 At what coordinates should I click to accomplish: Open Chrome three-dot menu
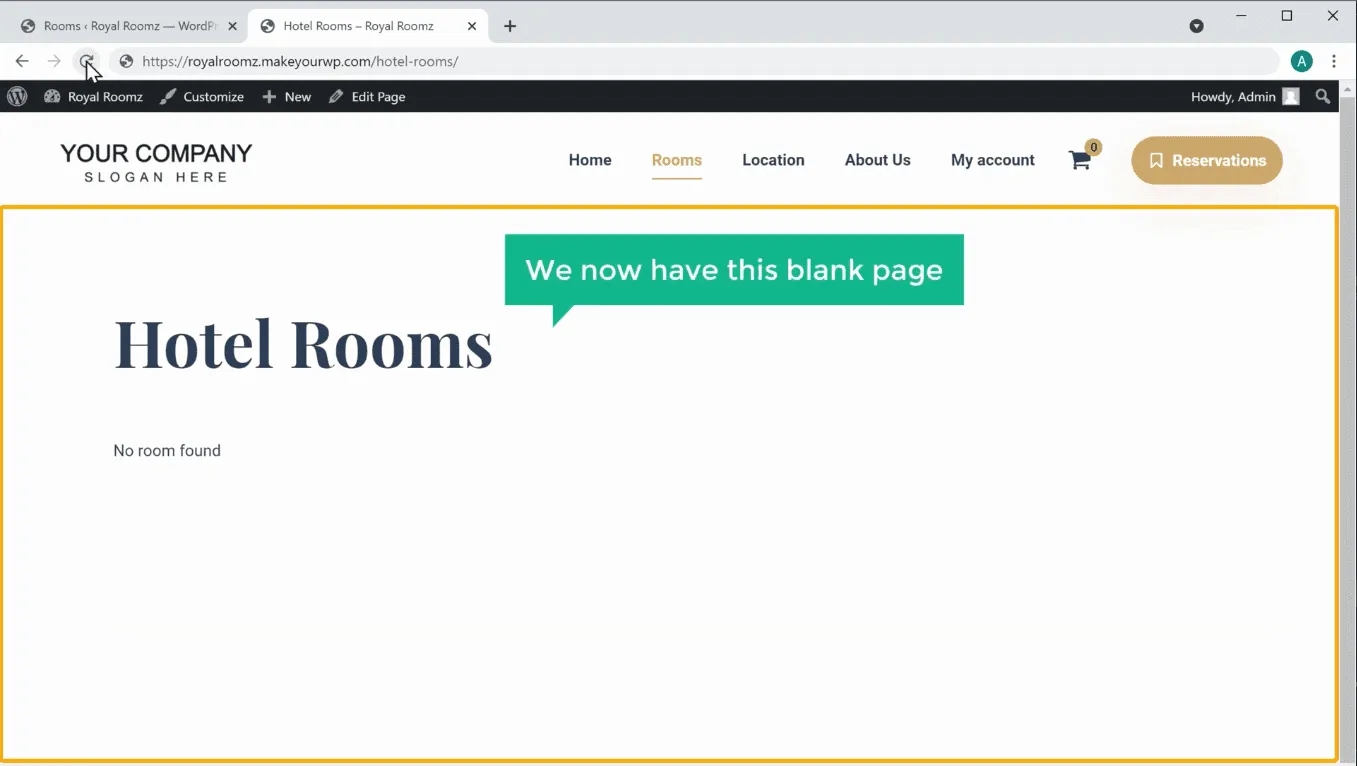1334,62
